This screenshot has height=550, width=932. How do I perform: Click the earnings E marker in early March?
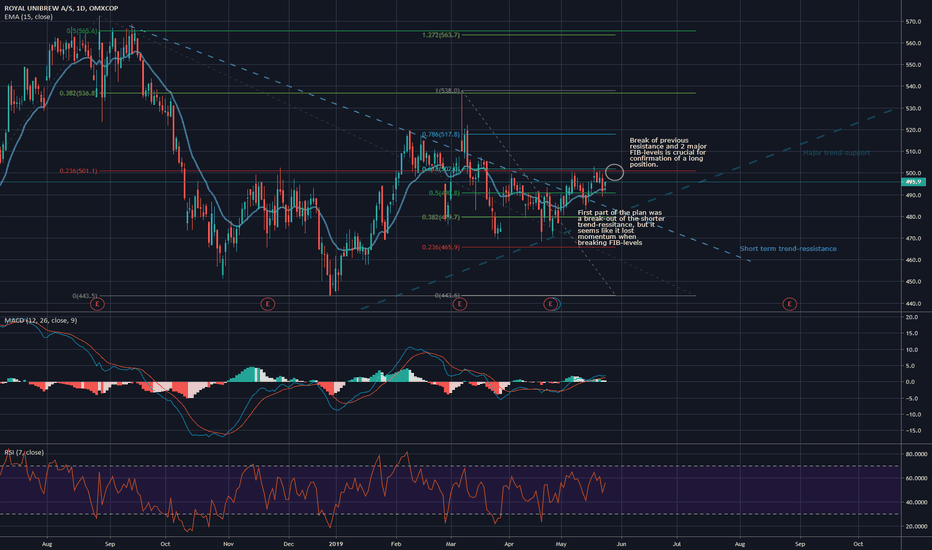tap(459, 304)
